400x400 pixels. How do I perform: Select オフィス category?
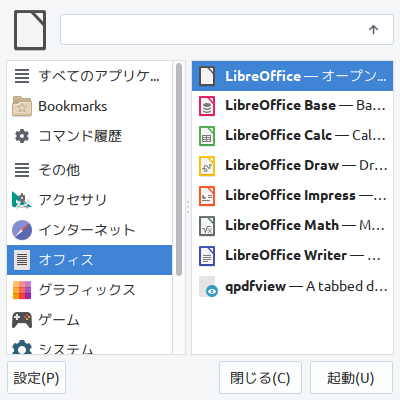click(x=89, y=260)
